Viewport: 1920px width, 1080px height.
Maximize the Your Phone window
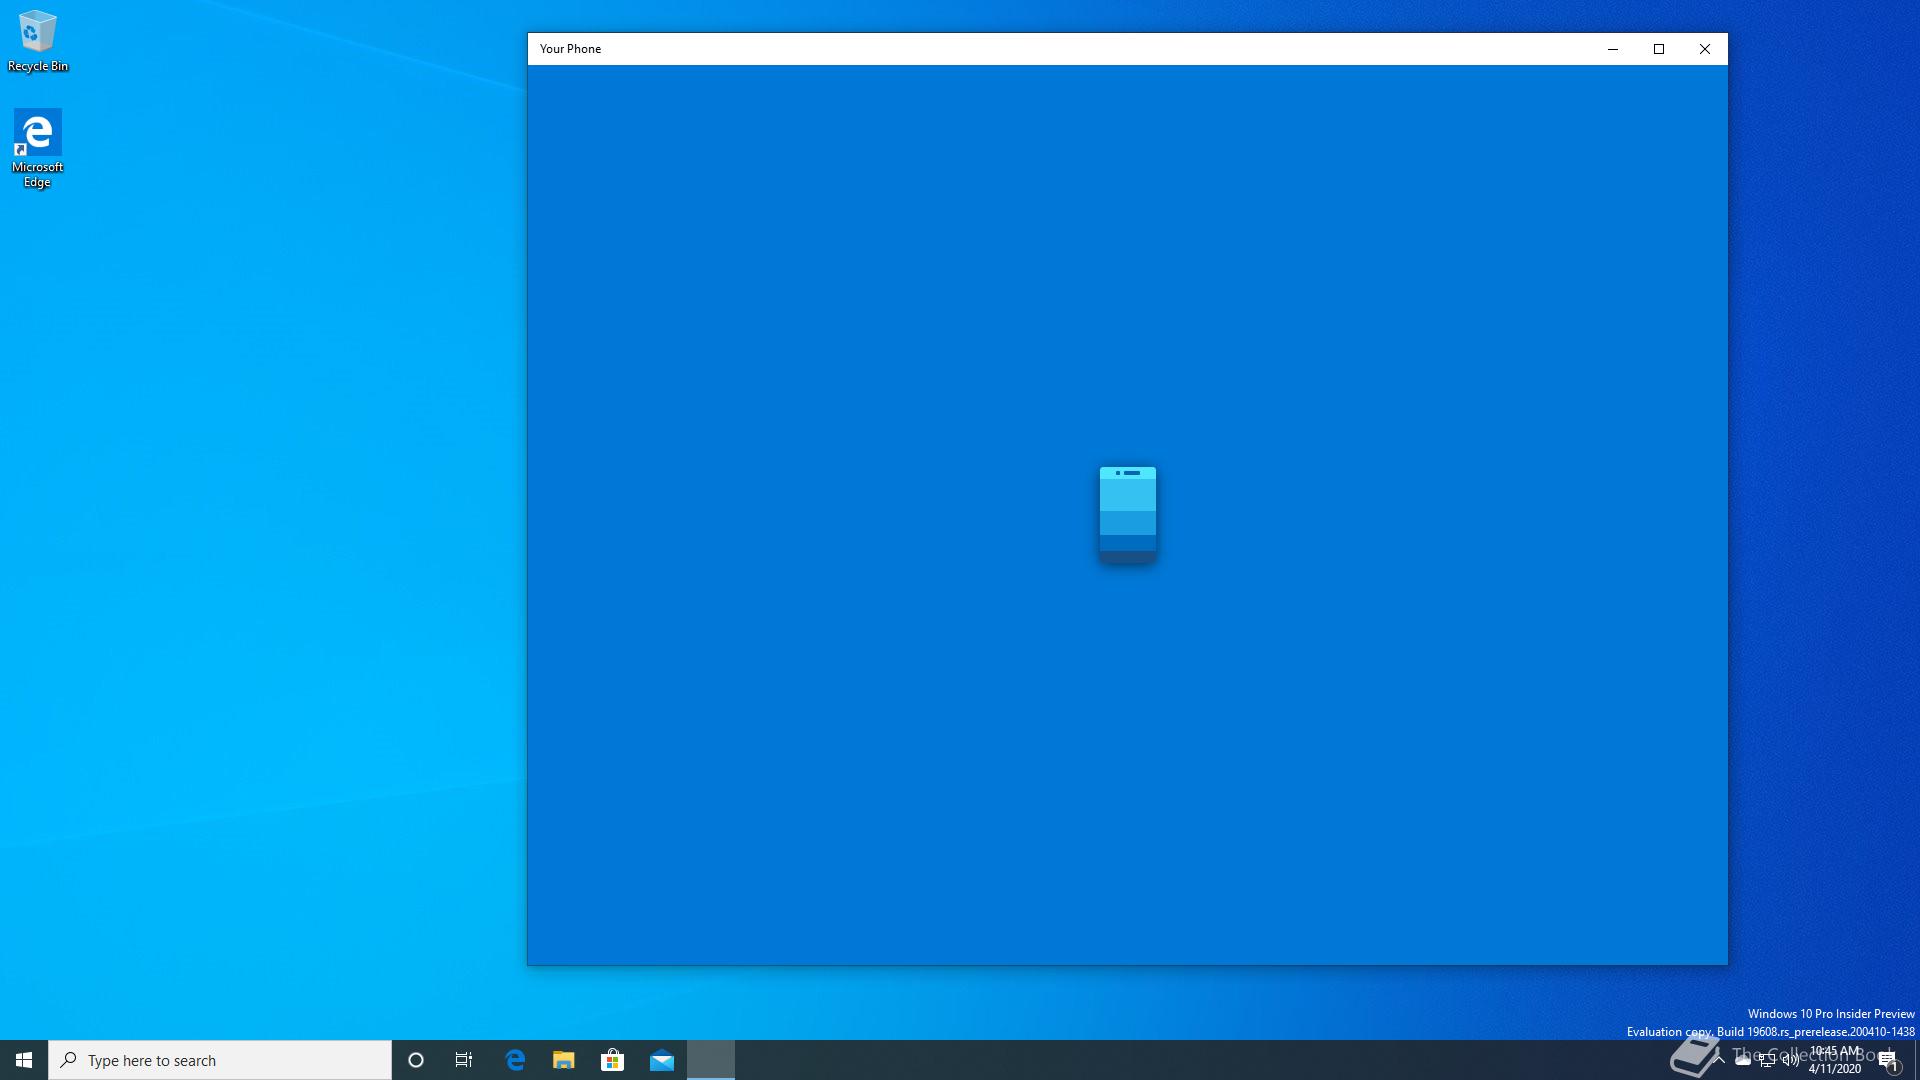(1659, 49)
